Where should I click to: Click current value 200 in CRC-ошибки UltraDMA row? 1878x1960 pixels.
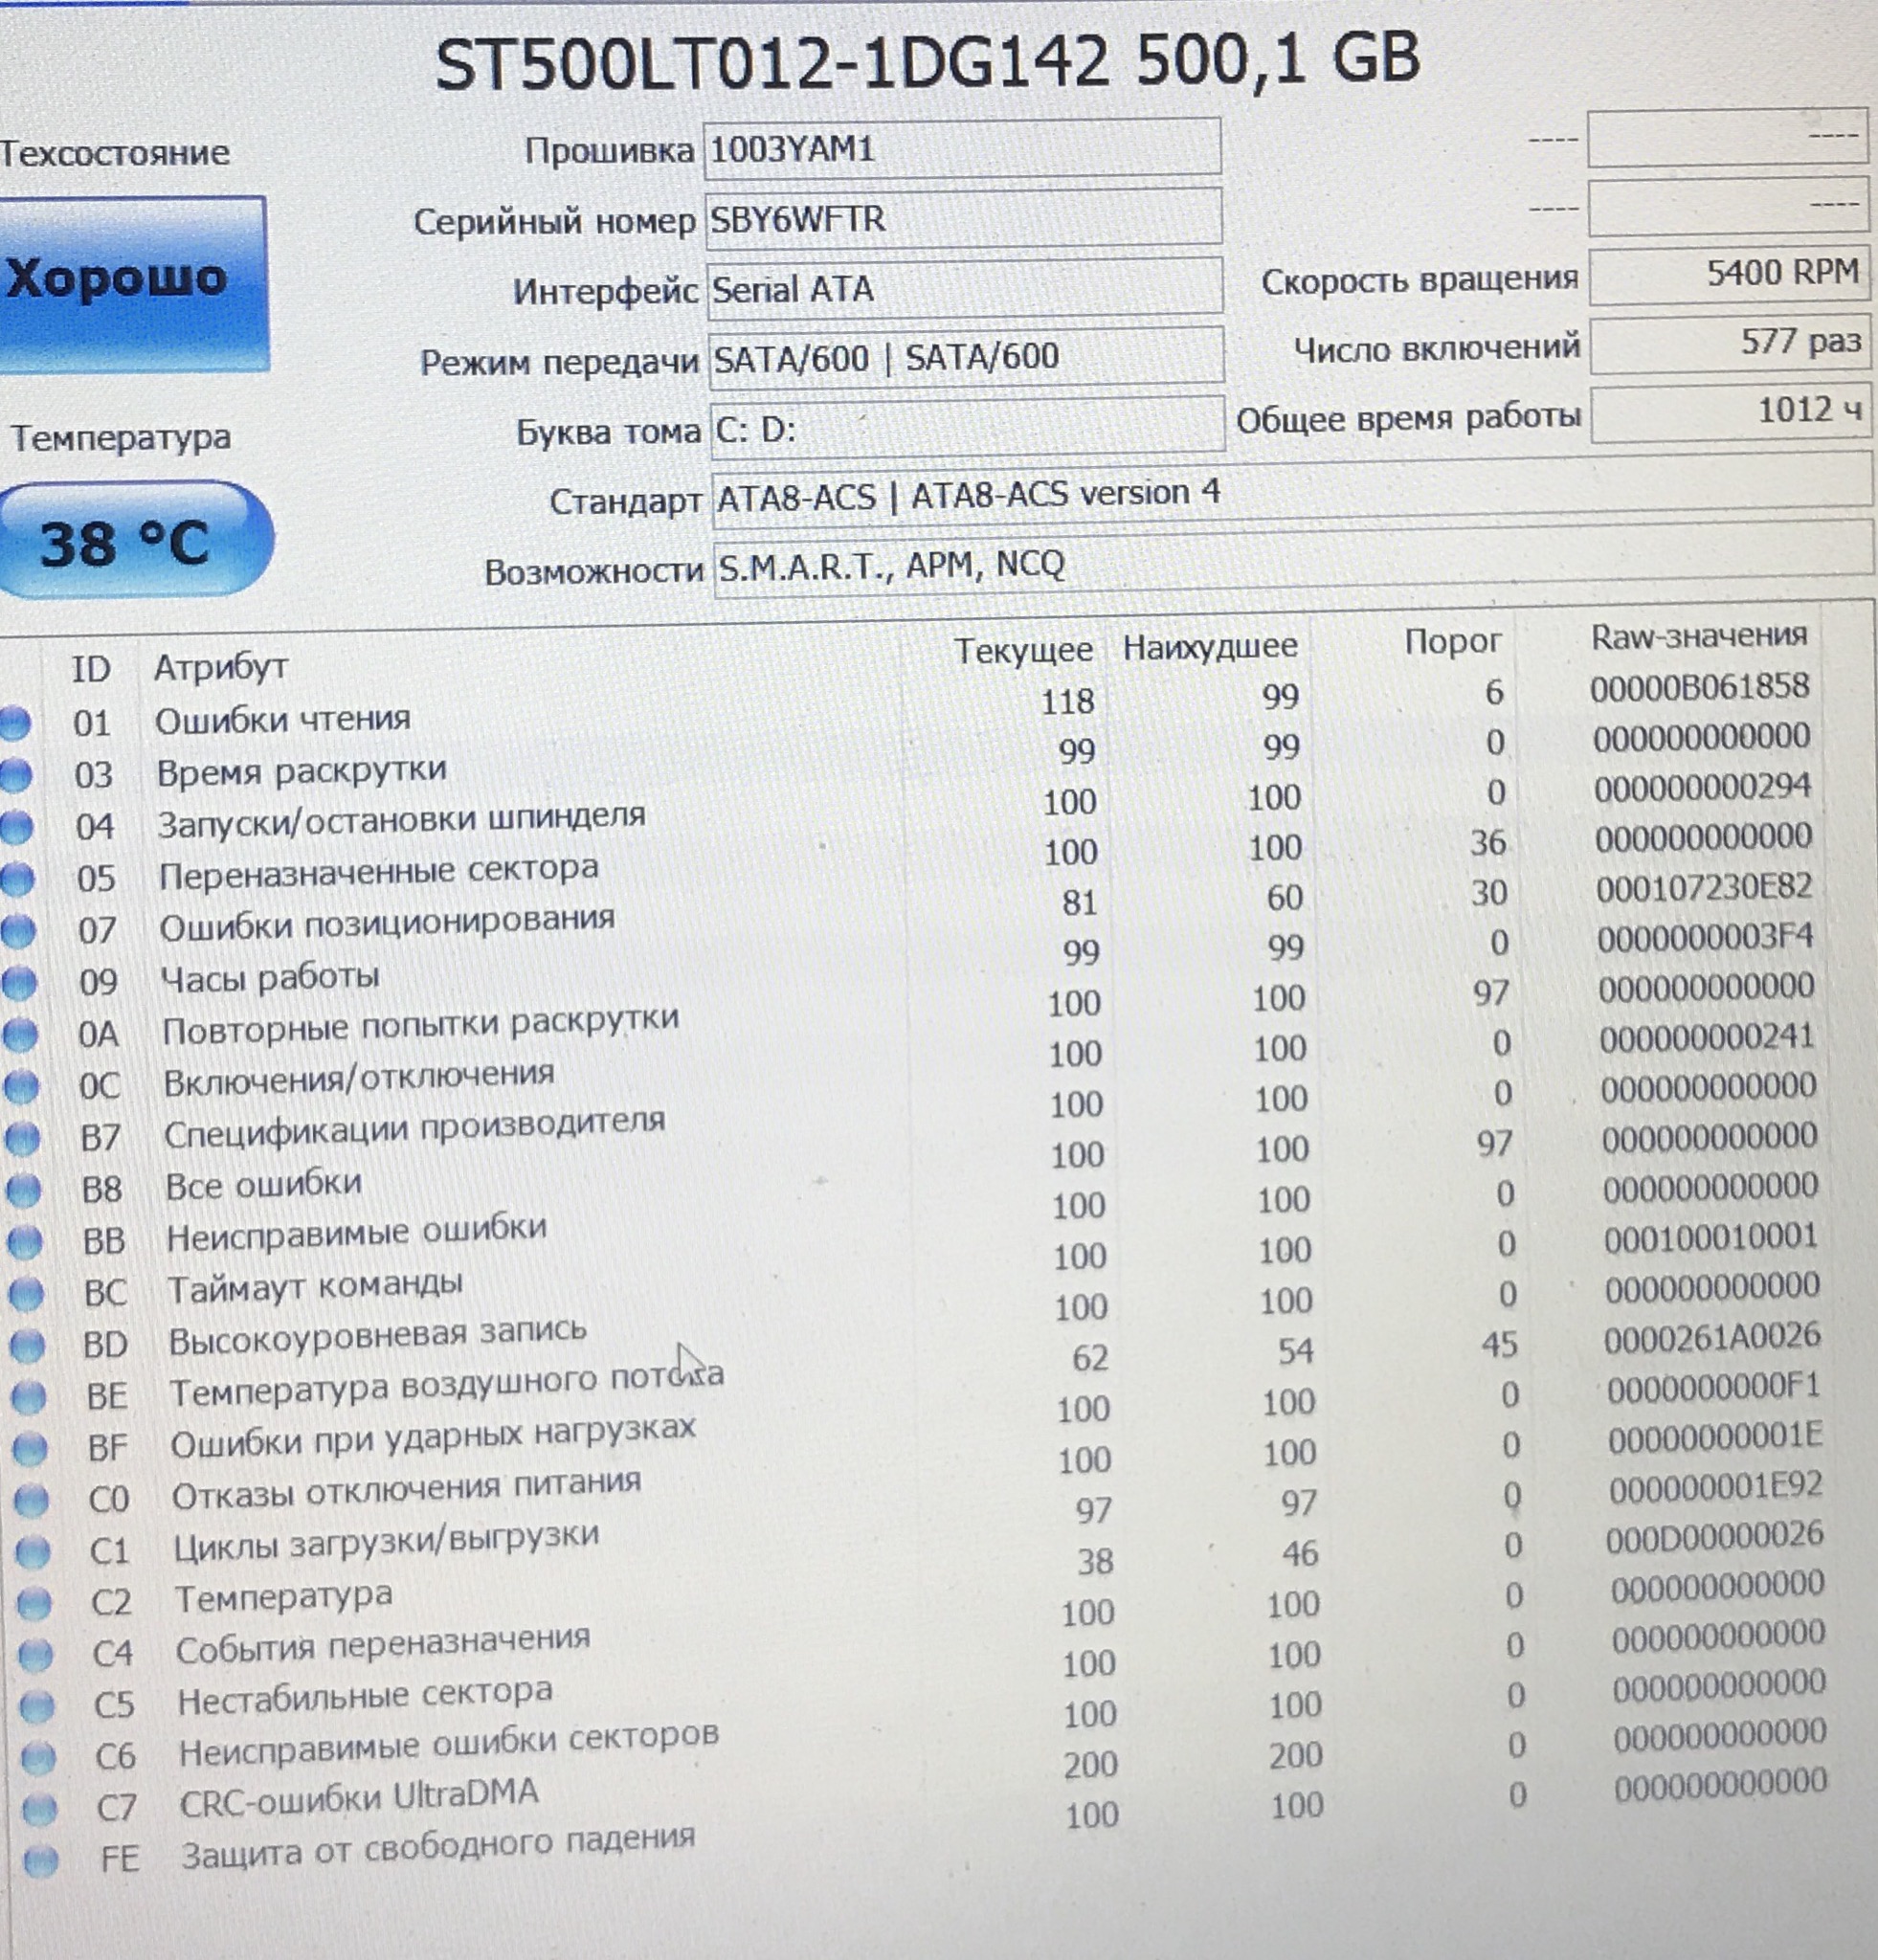coord(1090,1765)
